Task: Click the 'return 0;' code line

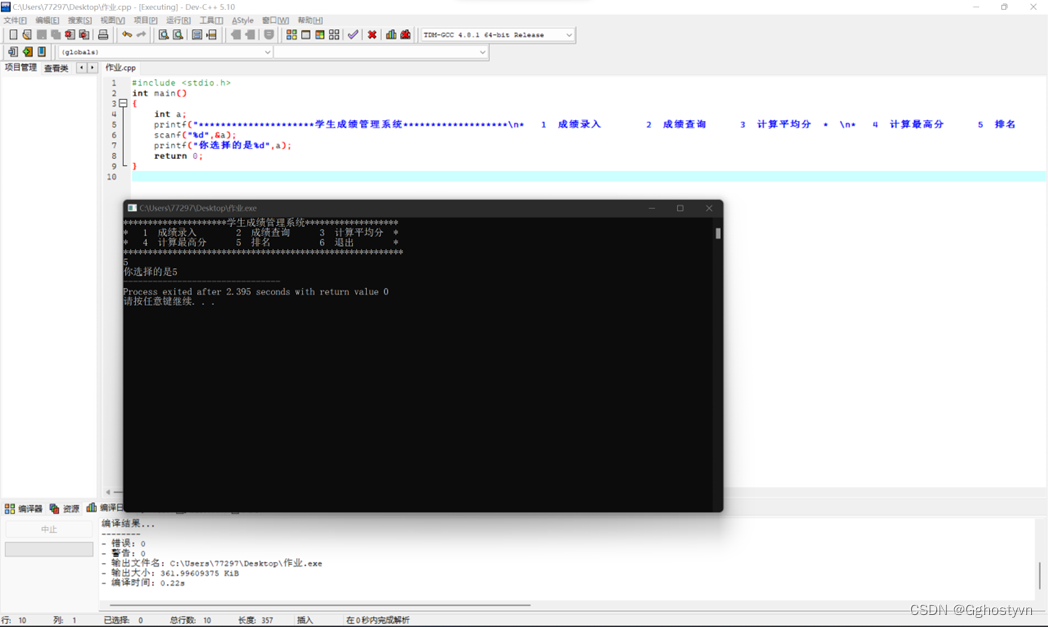Action: pos(178,156)
